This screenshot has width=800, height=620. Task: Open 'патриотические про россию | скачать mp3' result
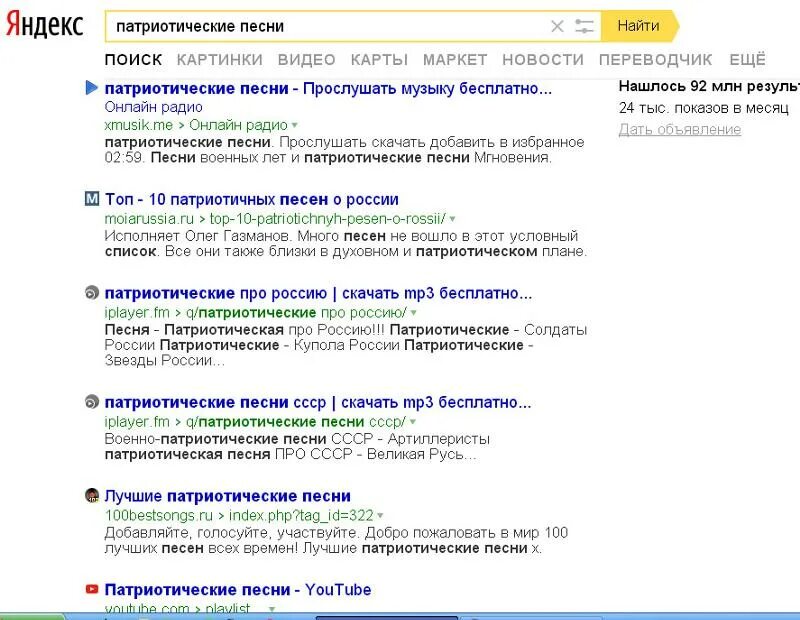coord(318,293)
